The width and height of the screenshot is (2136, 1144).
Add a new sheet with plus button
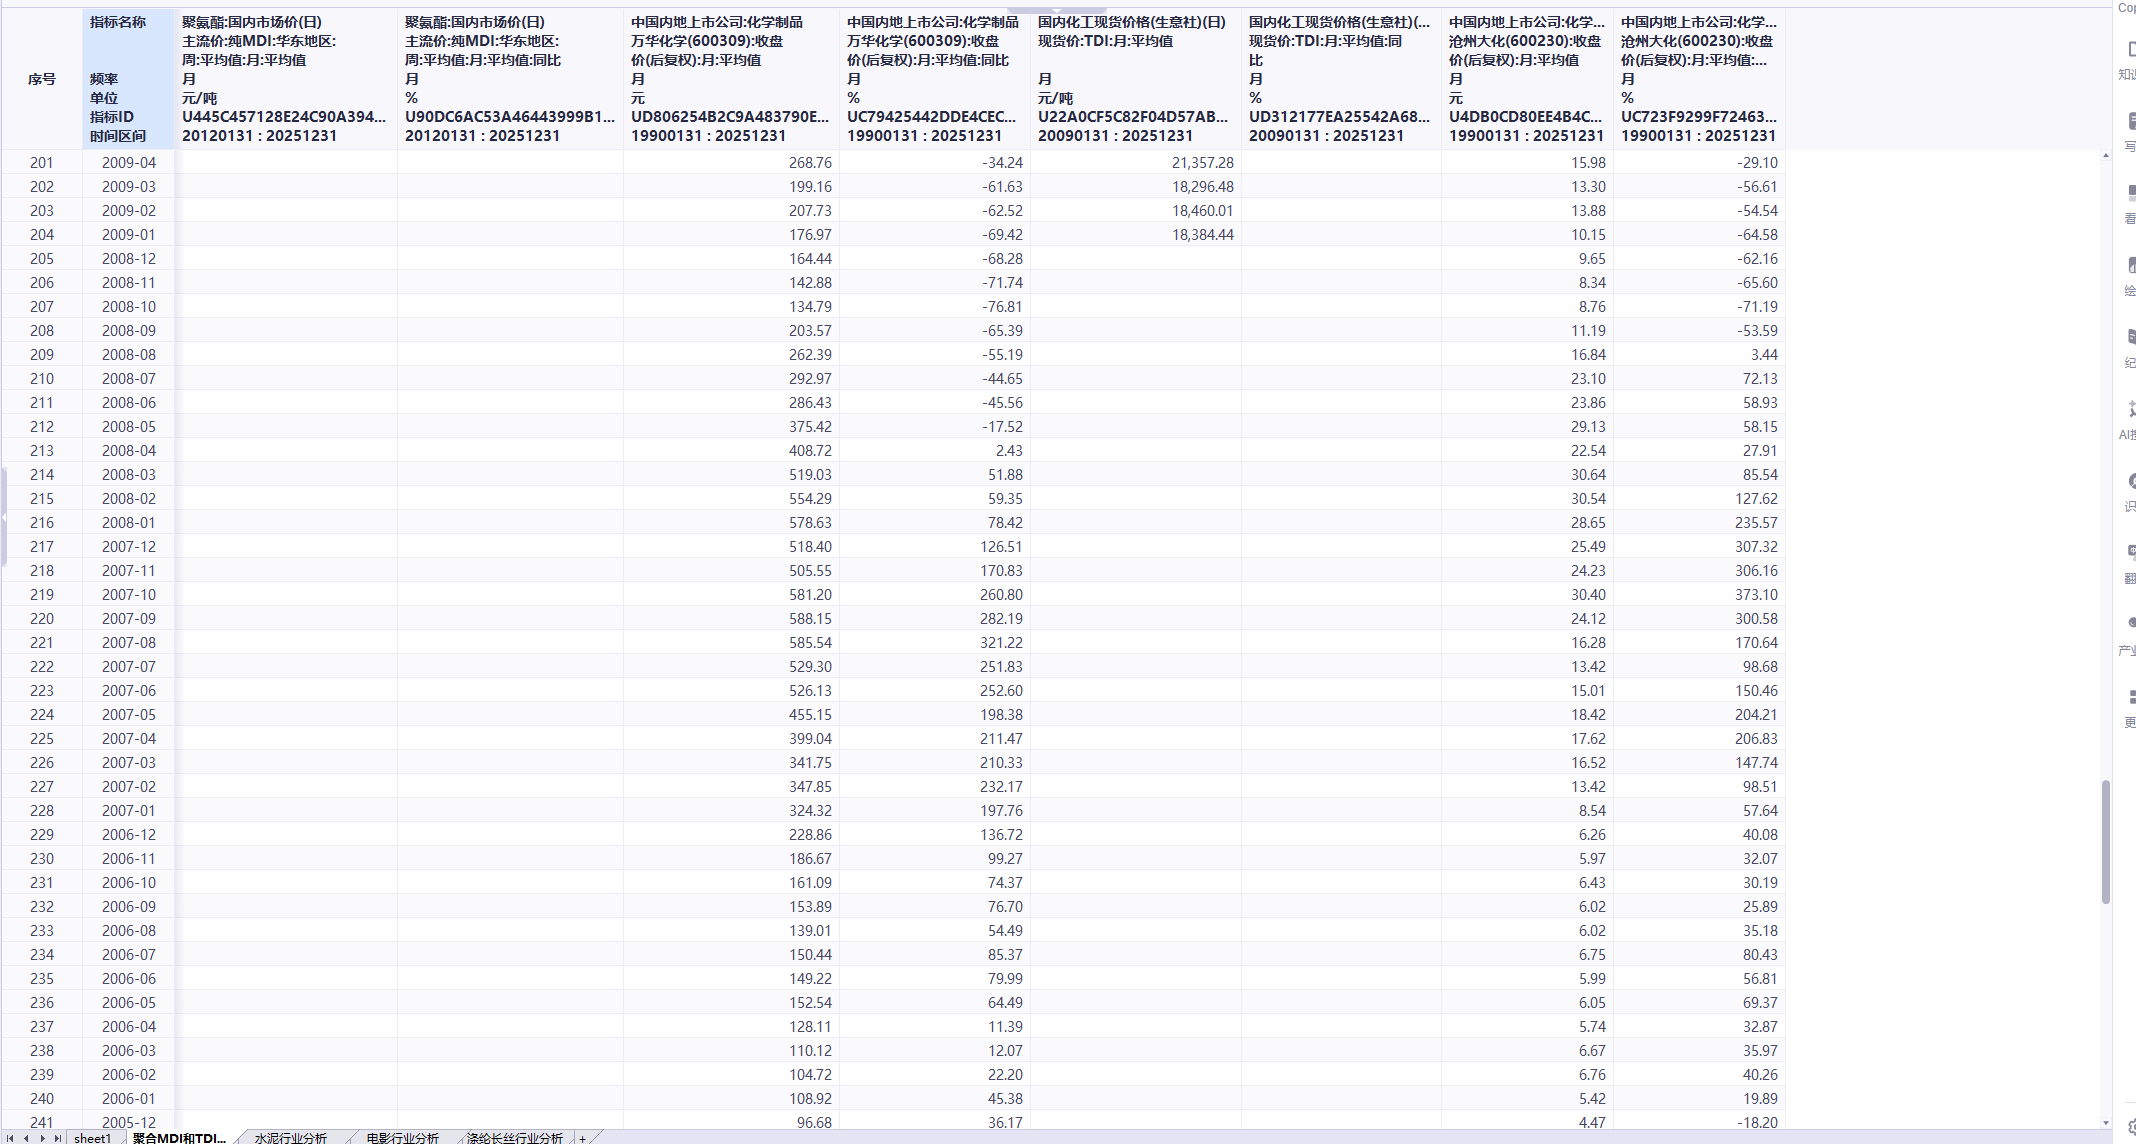[x=583, y=1138]
